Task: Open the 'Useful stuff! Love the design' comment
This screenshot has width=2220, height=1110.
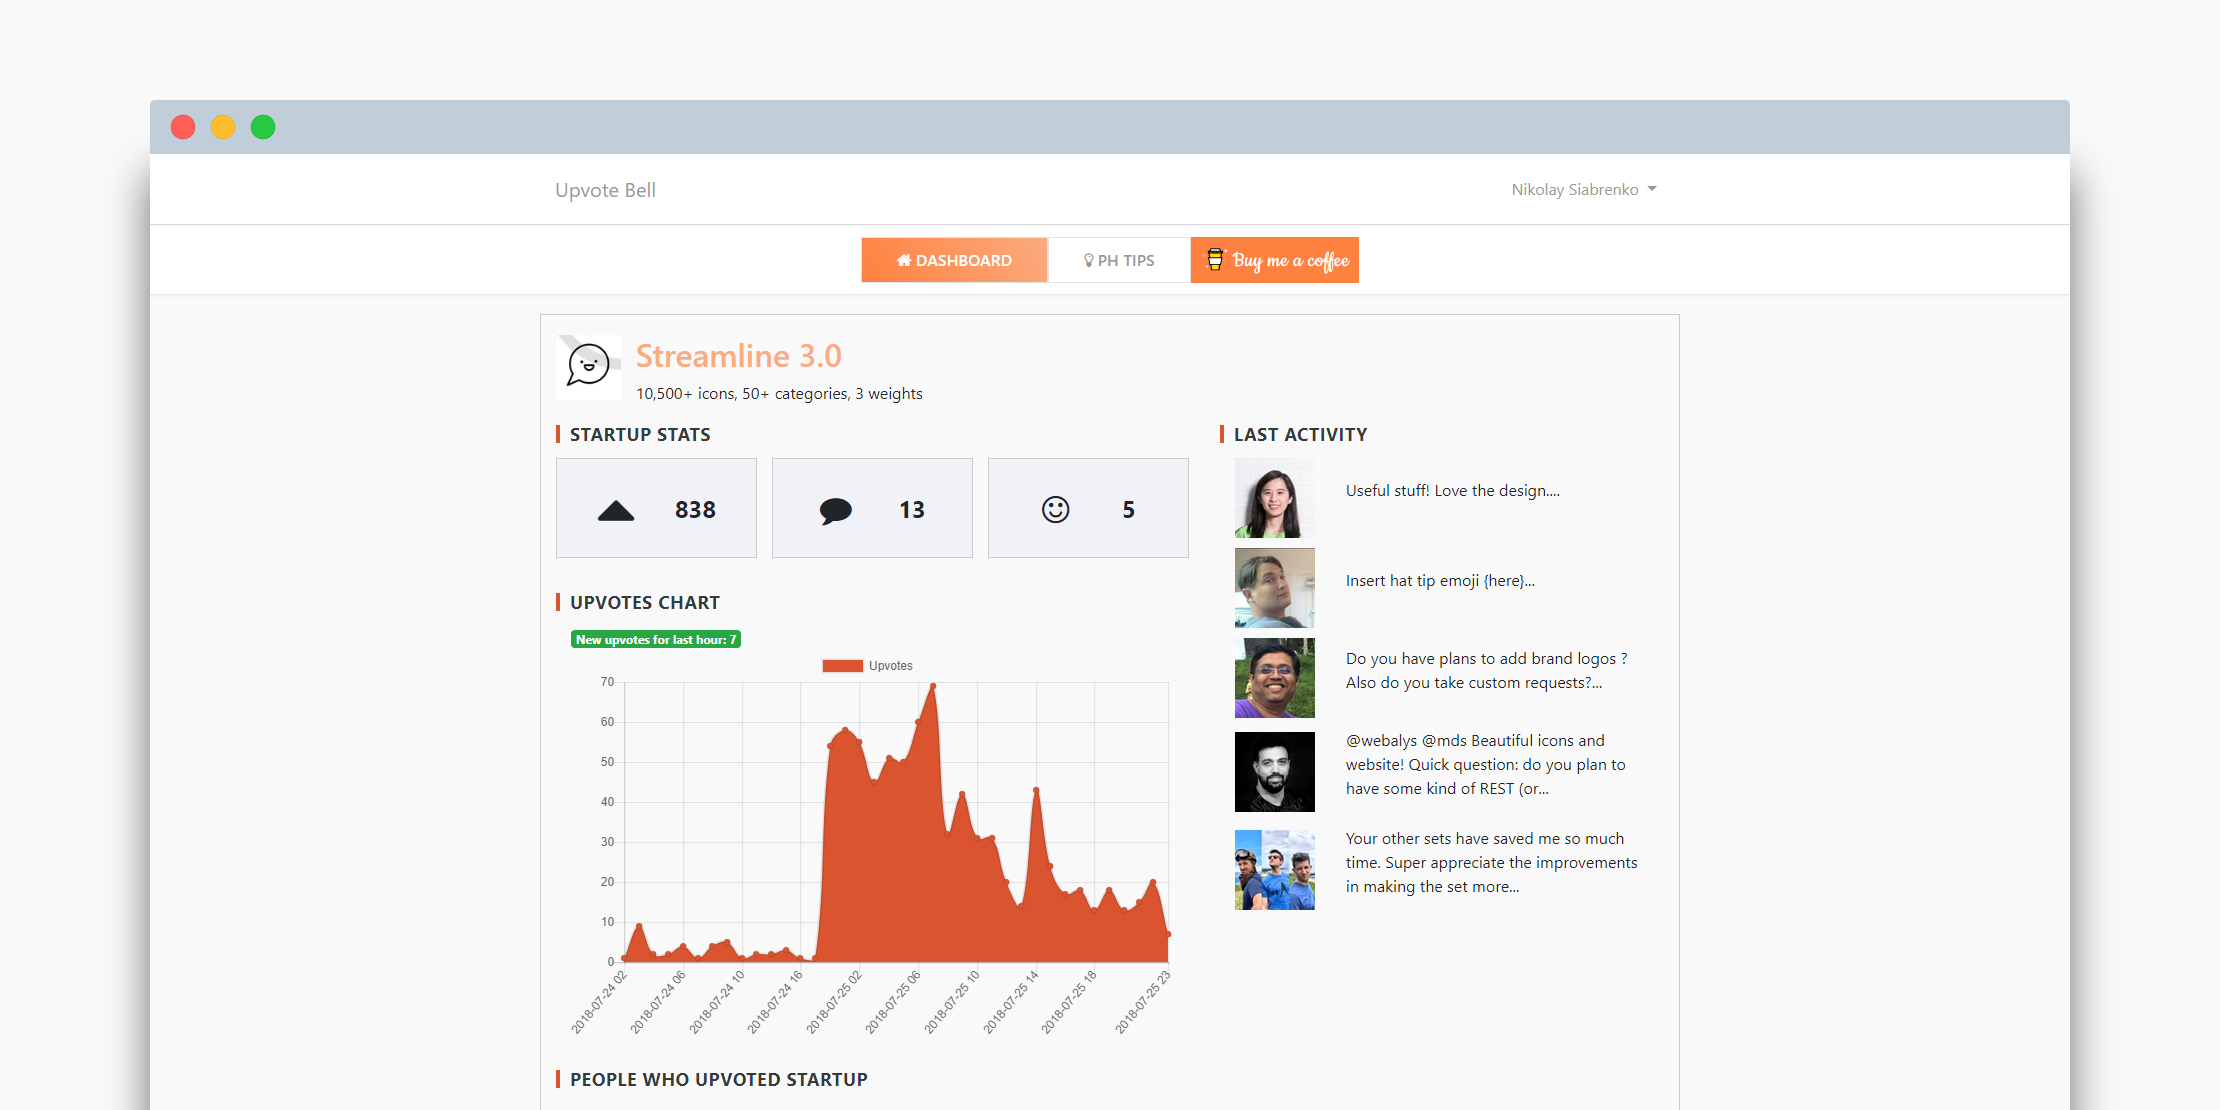Action: tap(1452, 491)
